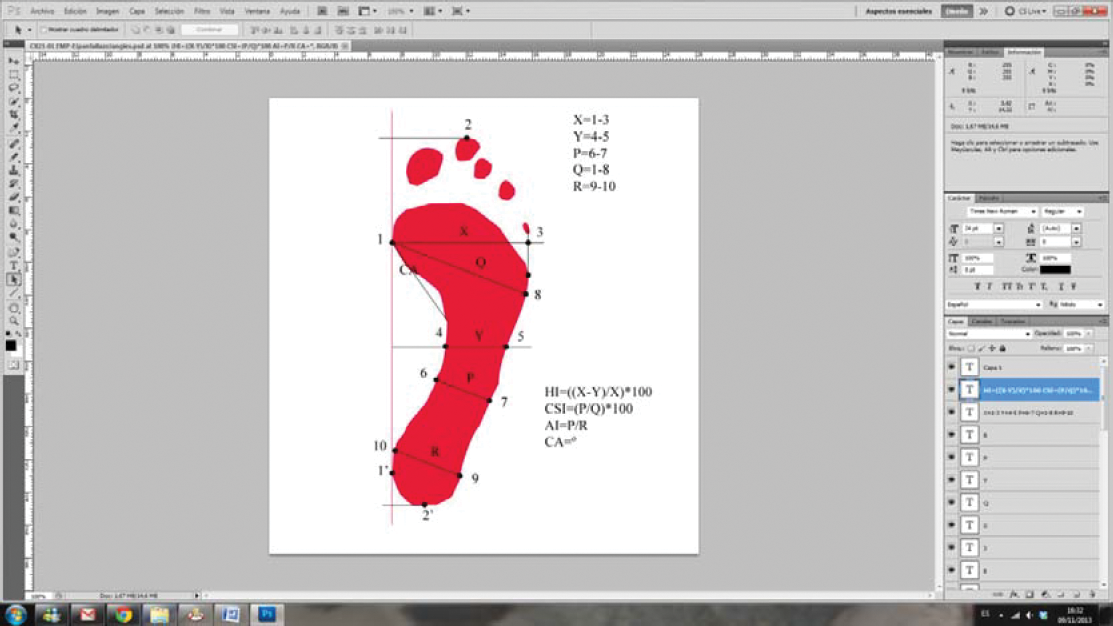Select the Pen tool

pos(13,253)
